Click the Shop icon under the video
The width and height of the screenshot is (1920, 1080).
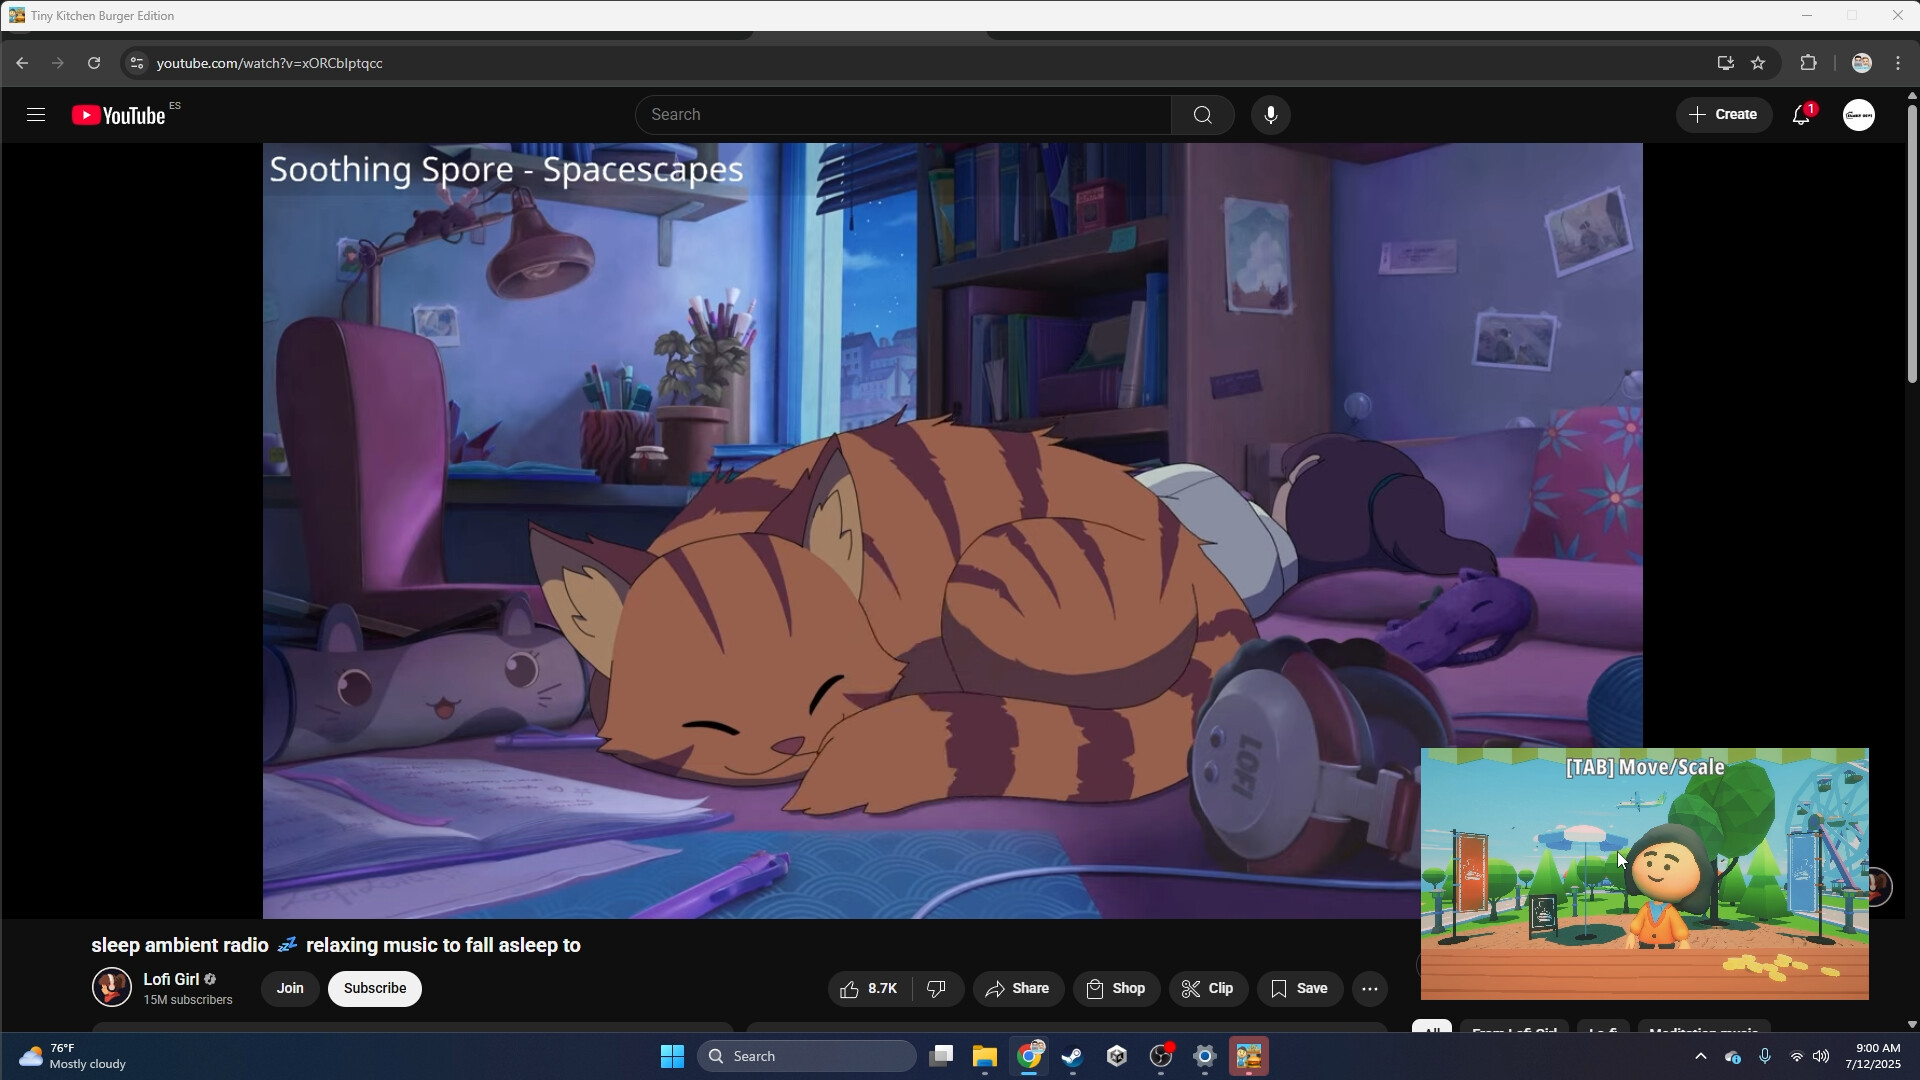[x=1115, y=988]
